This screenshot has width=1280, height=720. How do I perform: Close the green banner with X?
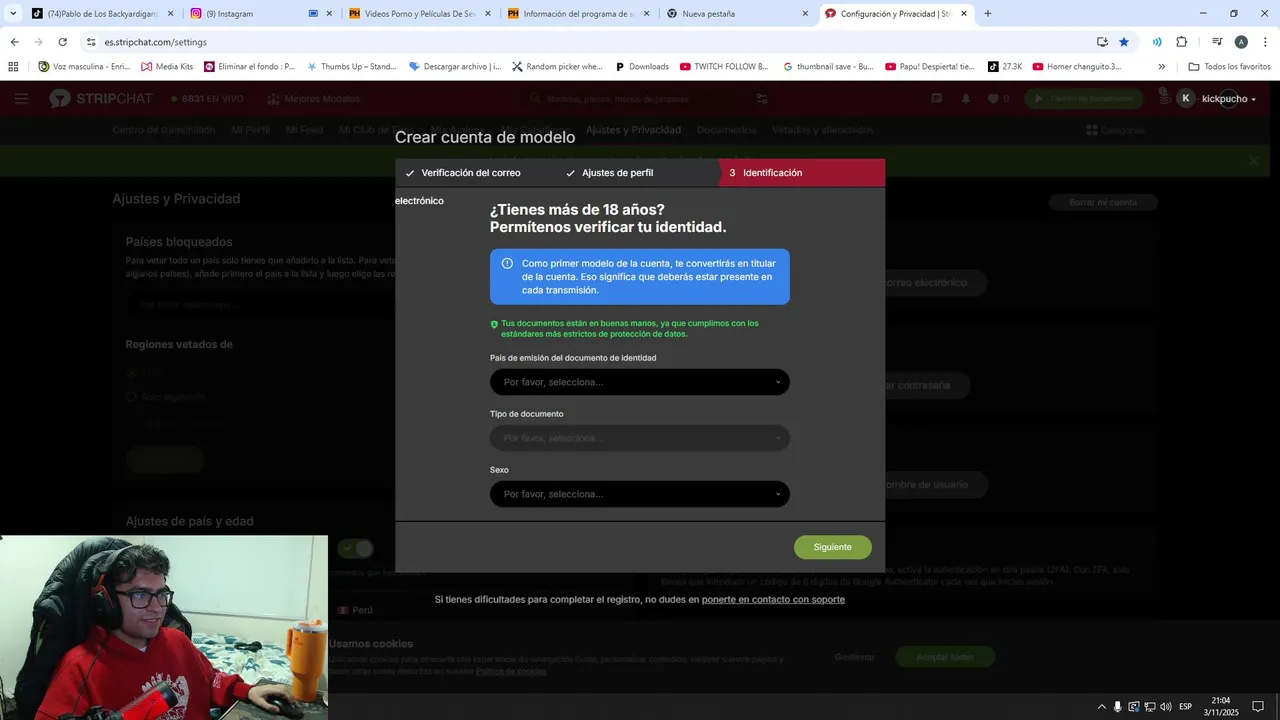(x=1254, y=161)
